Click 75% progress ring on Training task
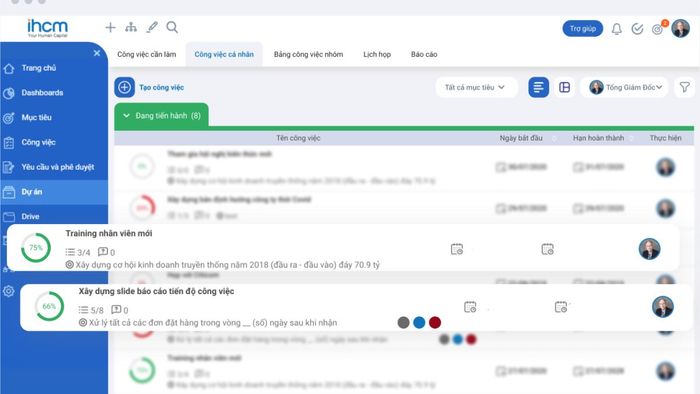 click(36, 248)
